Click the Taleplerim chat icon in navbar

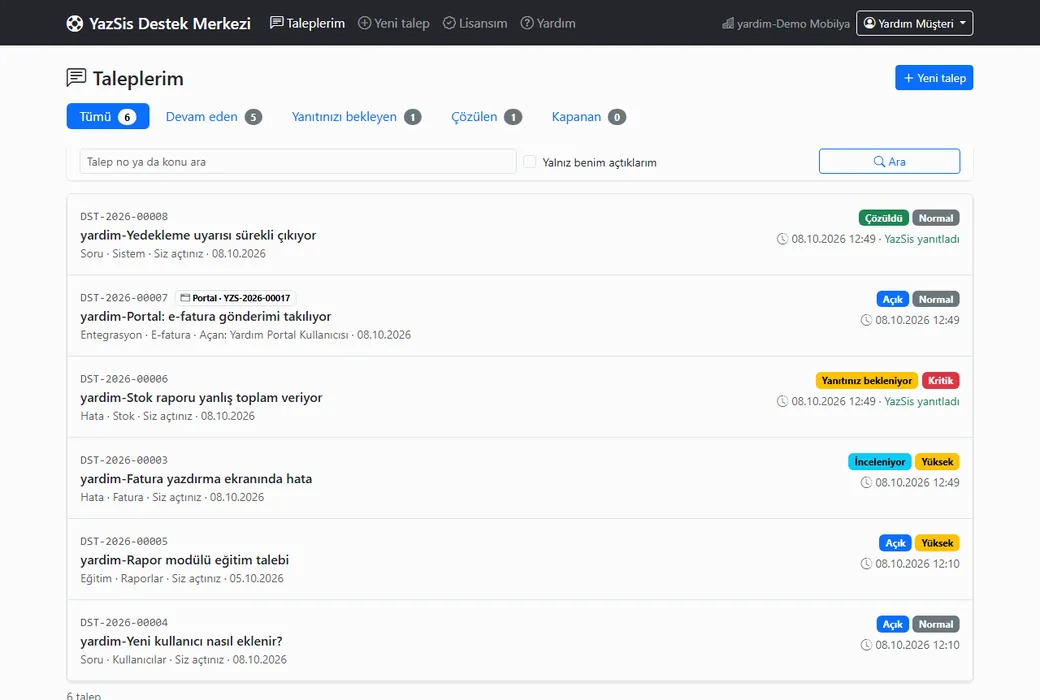277,23
